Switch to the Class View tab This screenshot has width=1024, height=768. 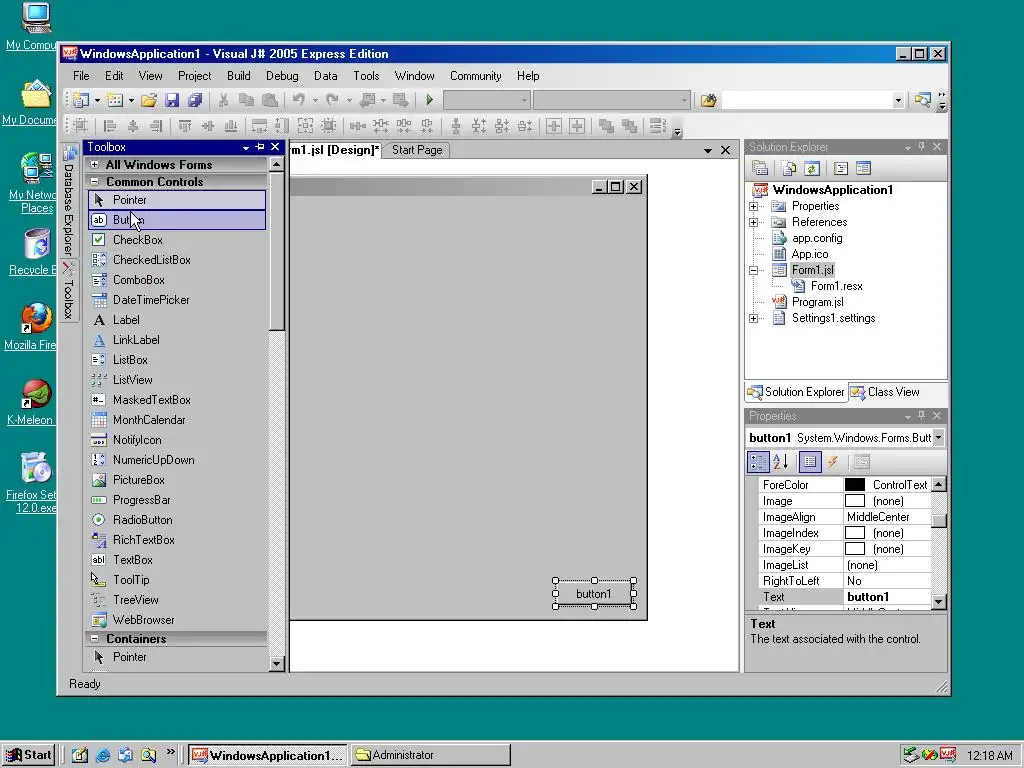point(886,392)
